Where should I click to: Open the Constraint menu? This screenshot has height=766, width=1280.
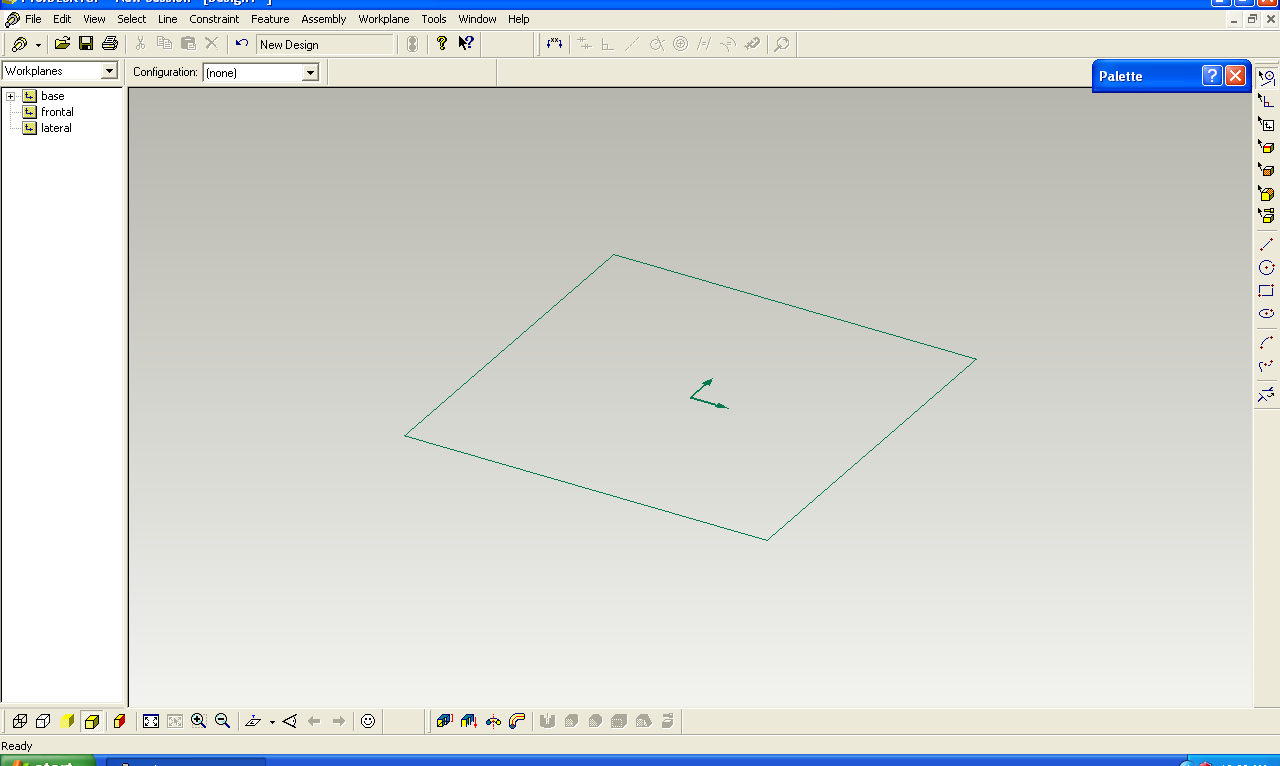click(215, 19)
